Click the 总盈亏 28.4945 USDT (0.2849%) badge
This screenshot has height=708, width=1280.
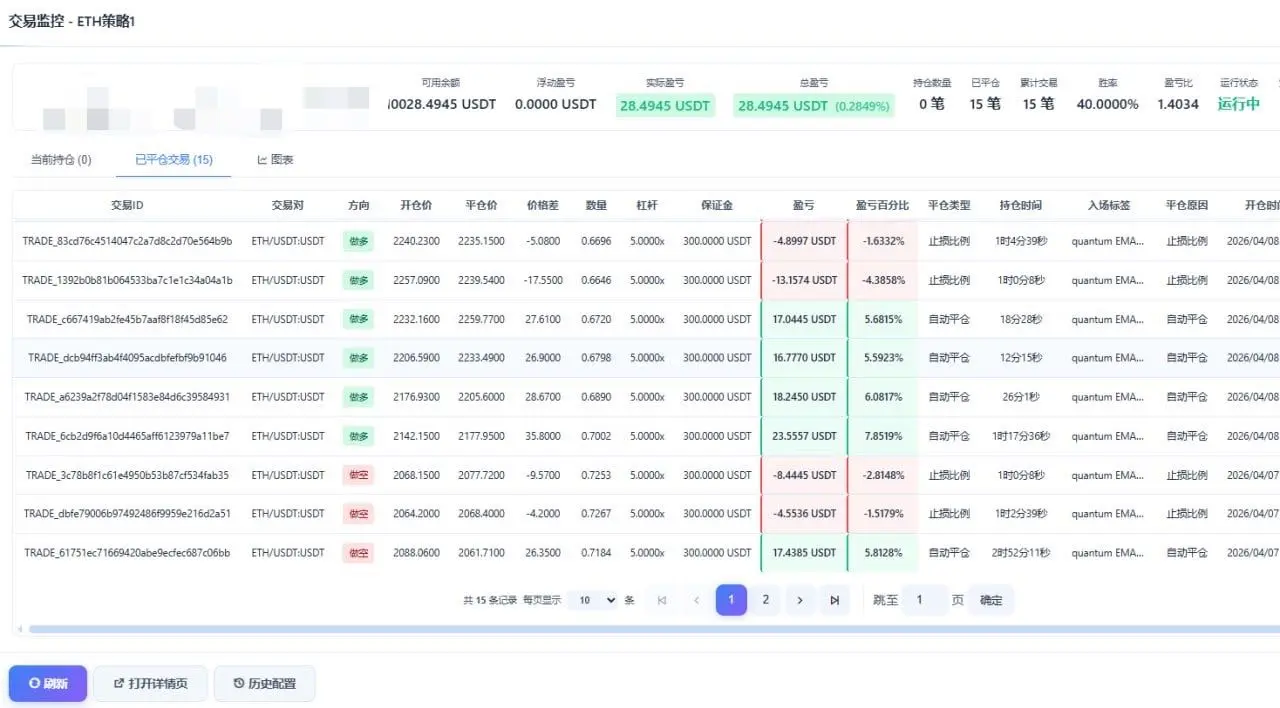pyautogui.click(x=813, y=105)
